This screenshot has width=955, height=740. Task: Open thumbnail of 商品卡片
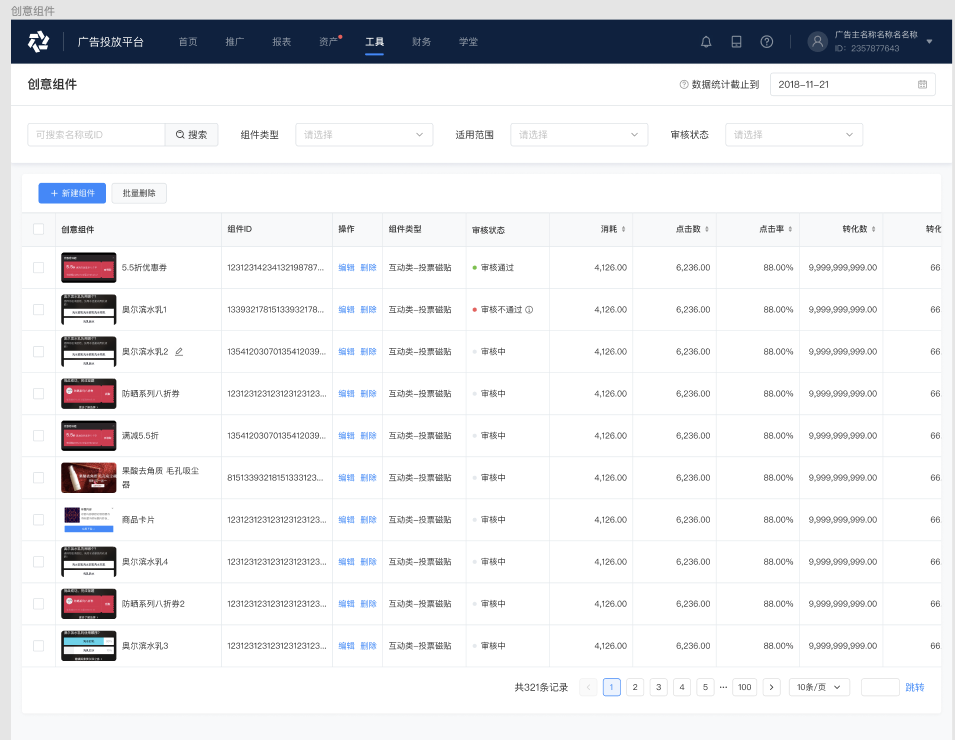(x=88, y=520)
